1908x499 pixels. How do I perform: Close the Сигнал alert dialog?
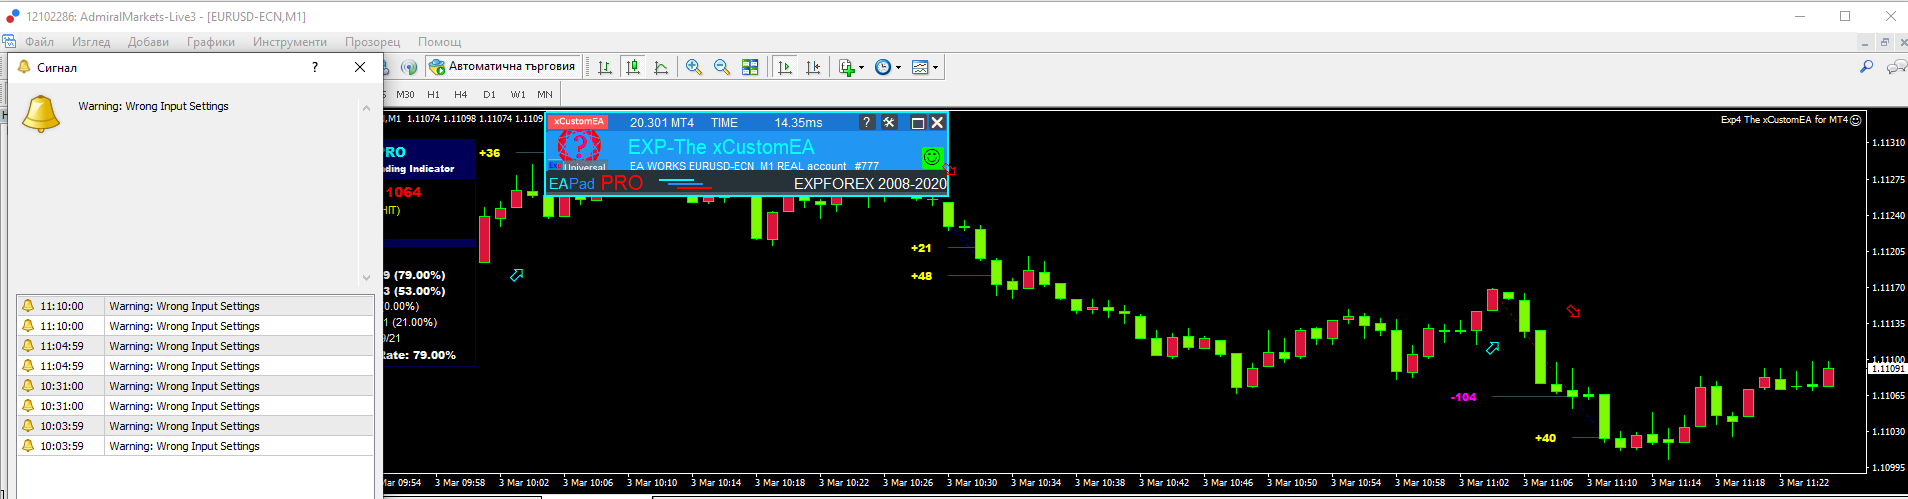[360, 67]
